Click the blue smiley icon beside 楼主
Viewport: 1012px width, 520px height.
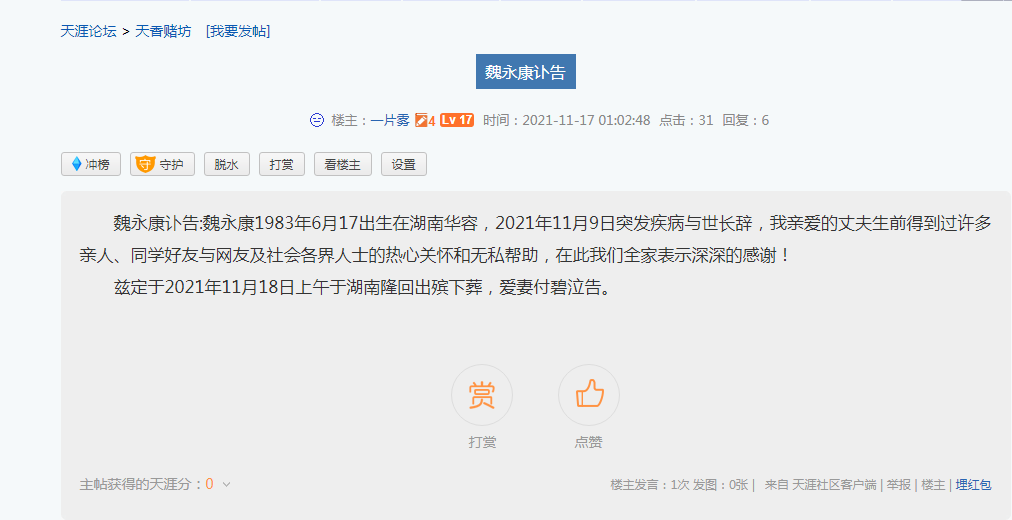click(317, 120)
